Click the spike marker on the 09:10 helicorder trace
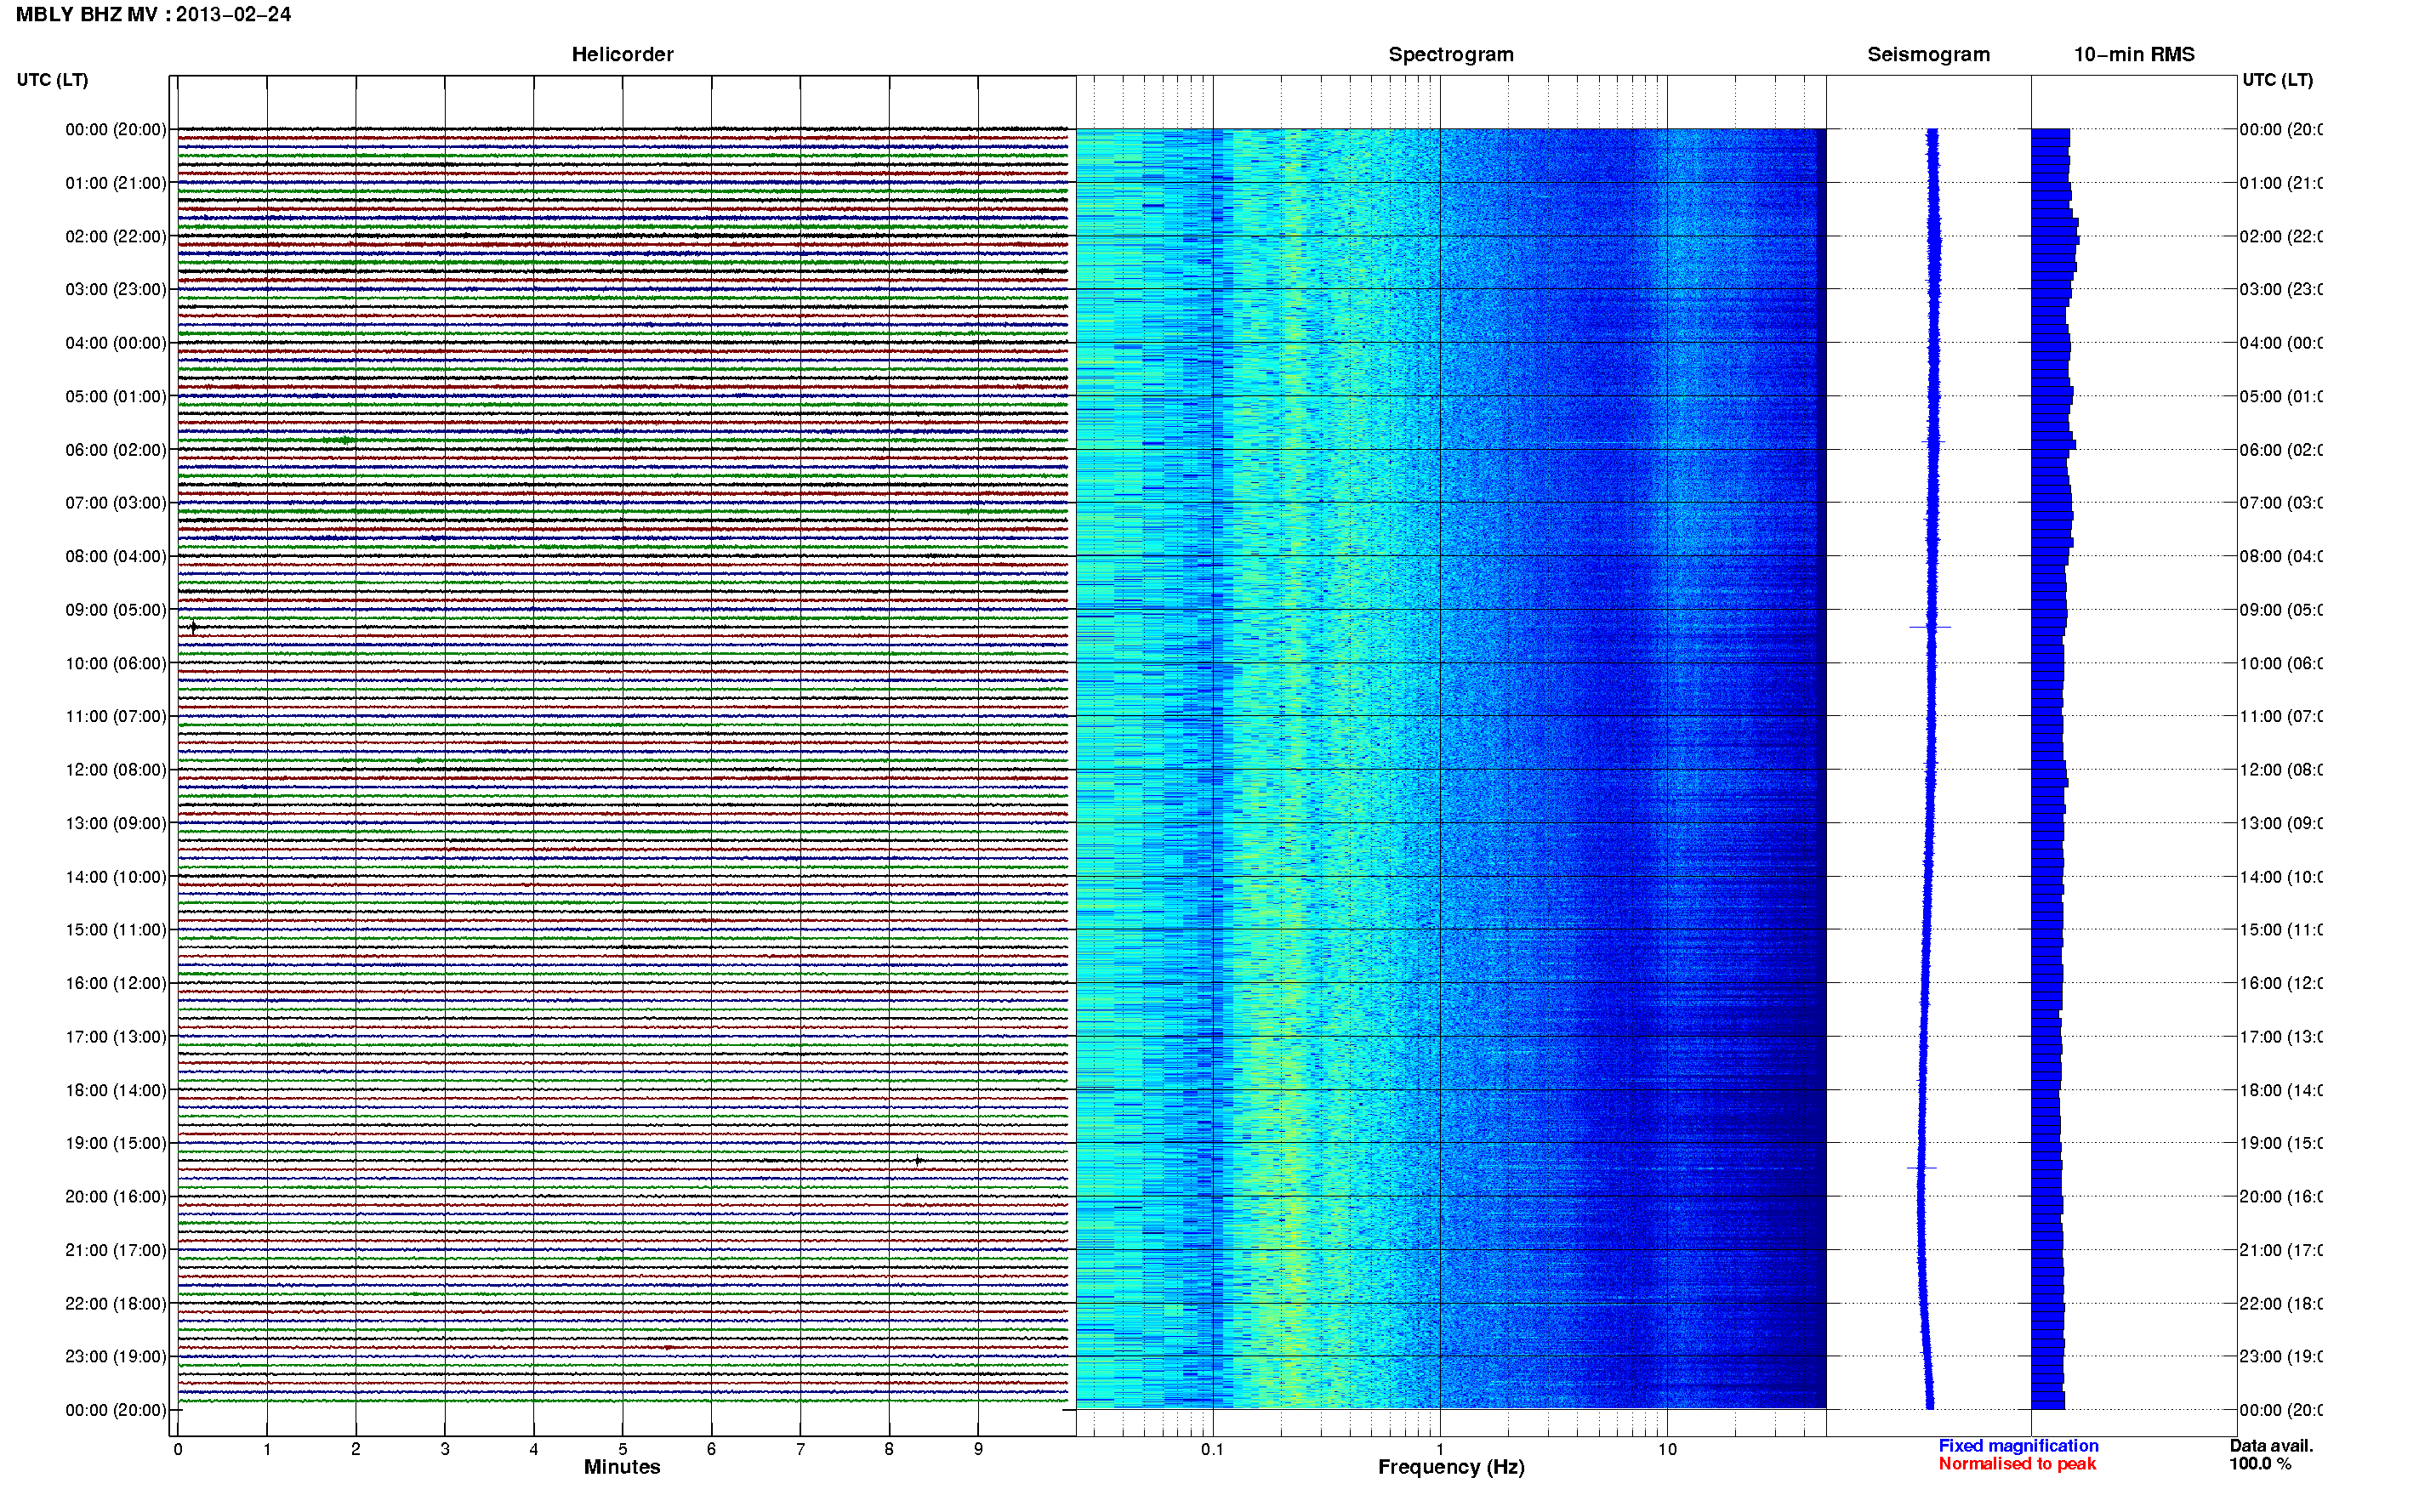2419x1512 pixels. point(193,627)
